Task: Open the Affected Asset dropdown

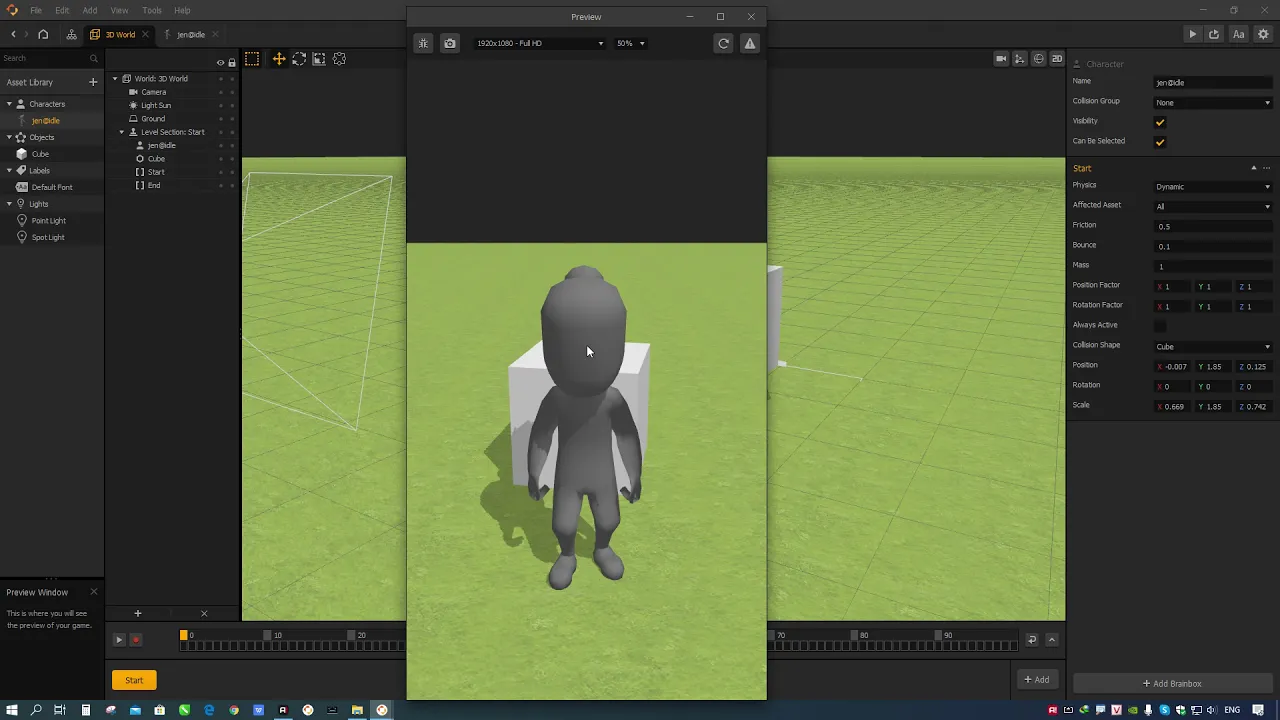Action: (x=1213, y=206)
